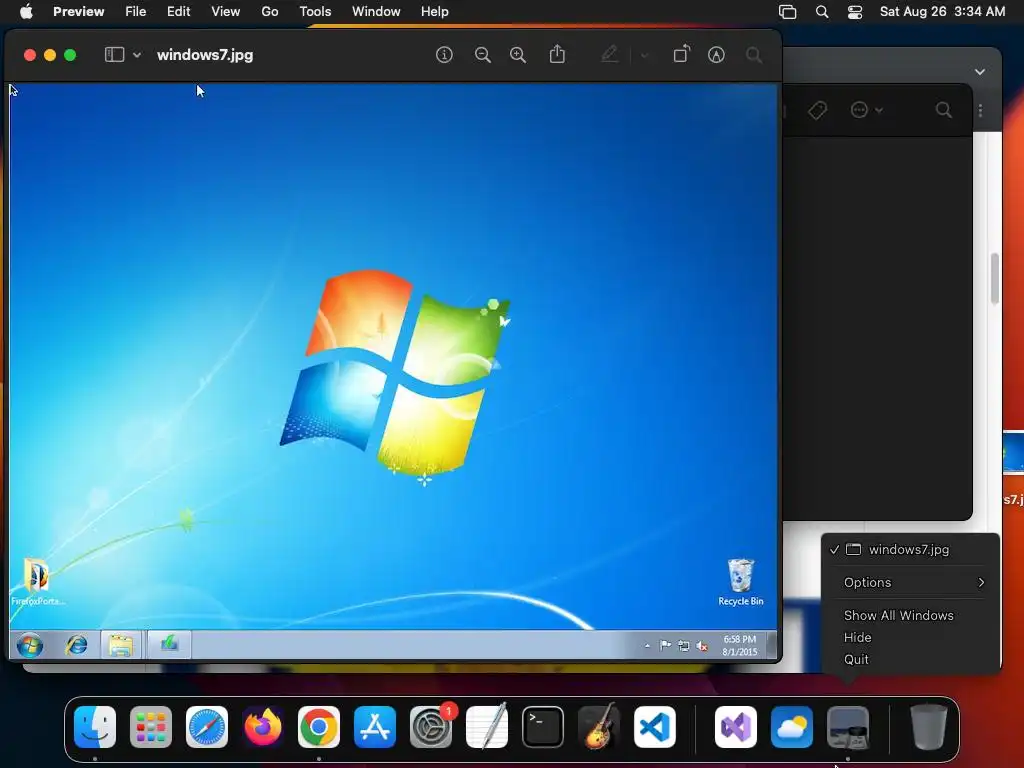1024x768 pixels.
Task: Open the Trash in the Dock
Action: coord(928,727)
